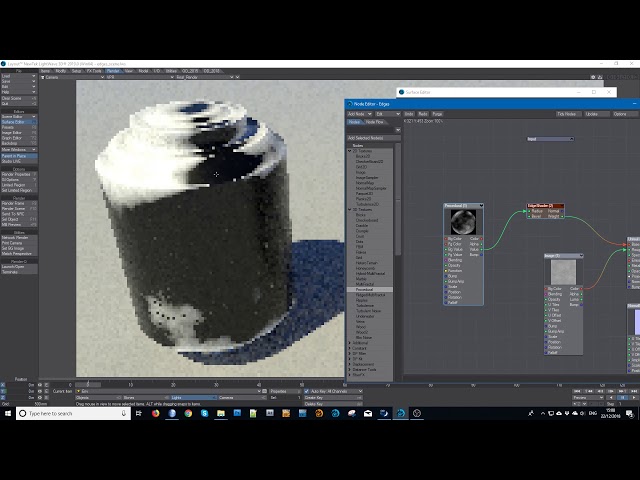Collapse the 2D Textures tree group

point(350,151)
